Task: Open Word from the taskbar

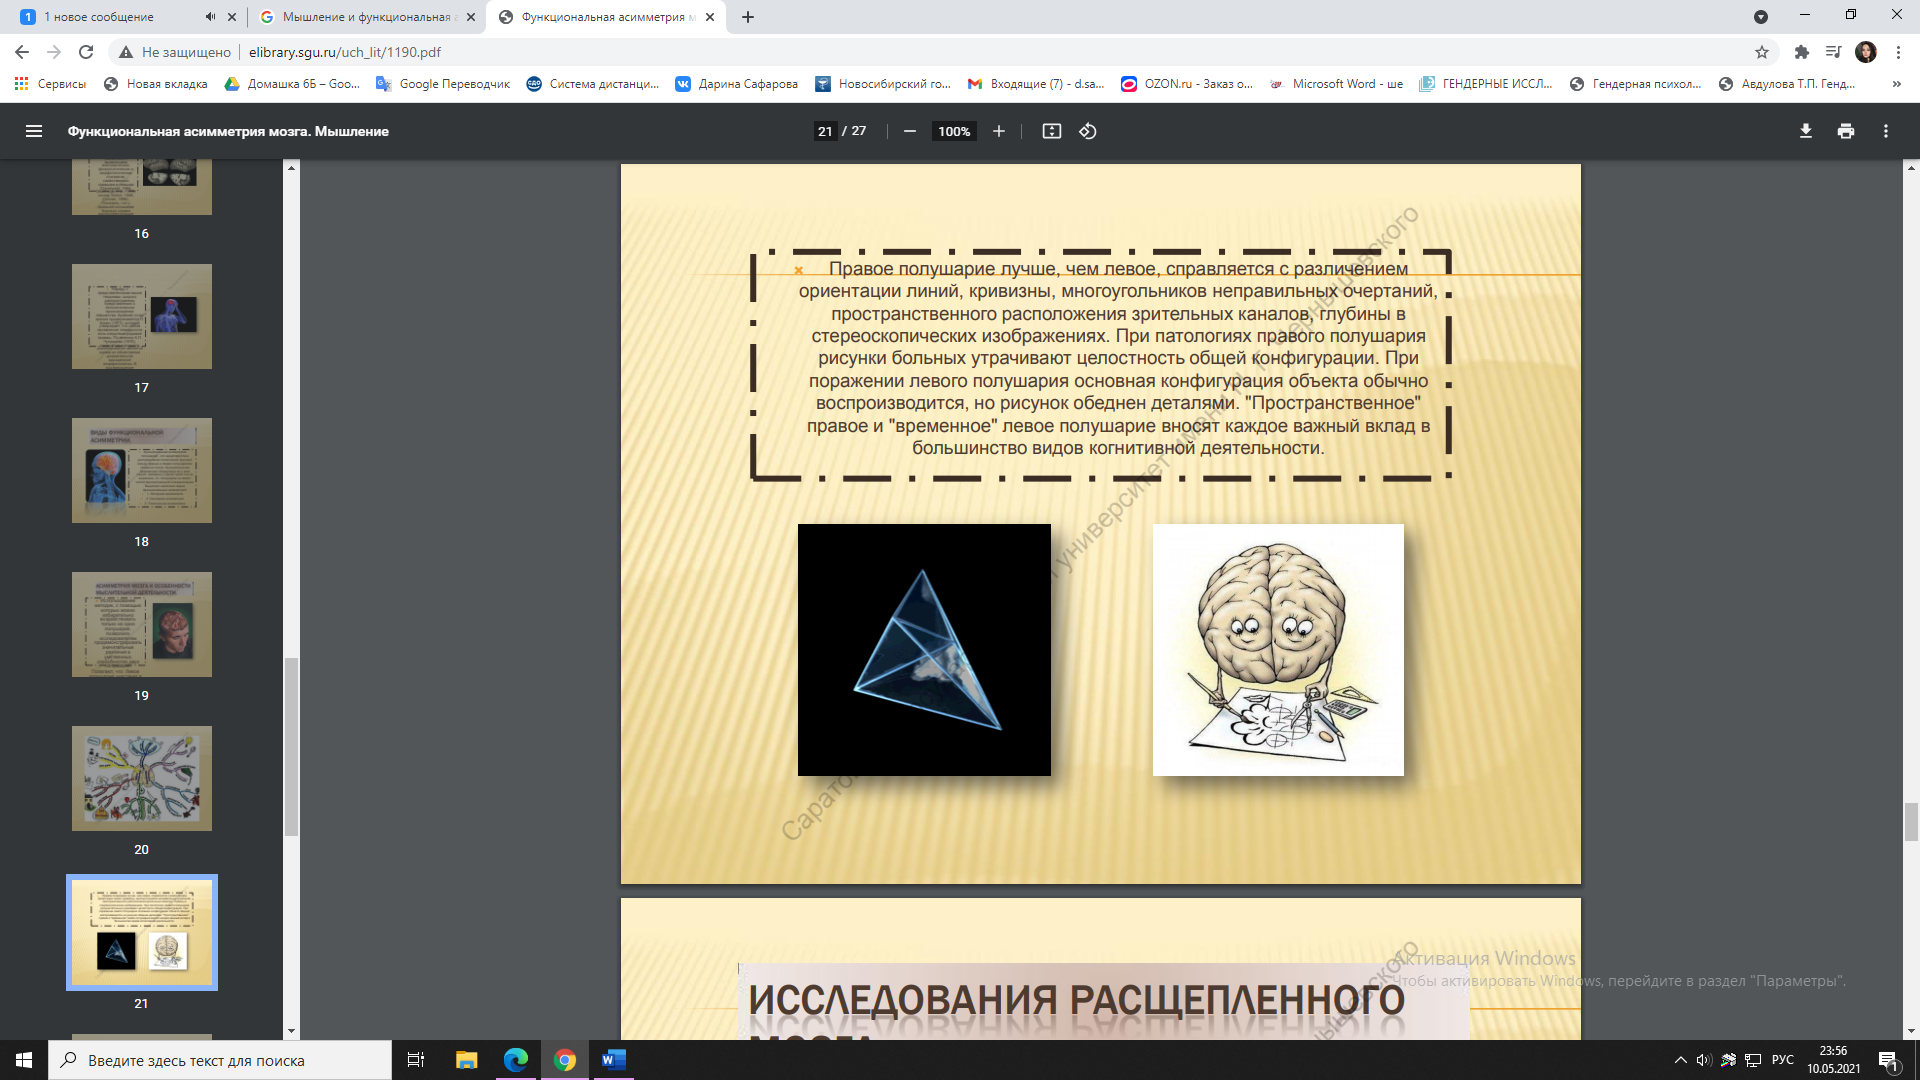Action: click(614, 1060)
